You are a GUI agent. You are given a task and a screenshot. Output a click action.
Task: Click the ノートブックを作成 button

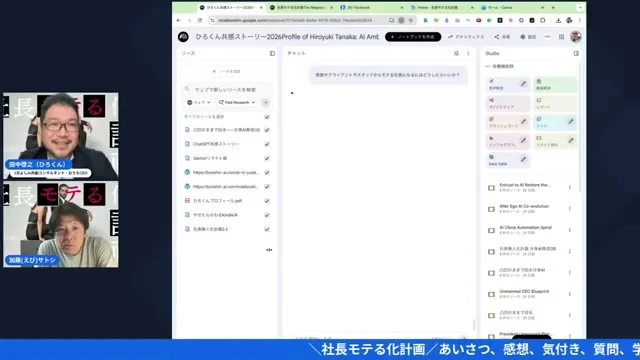pyautogui.click(x=413, y=37)
